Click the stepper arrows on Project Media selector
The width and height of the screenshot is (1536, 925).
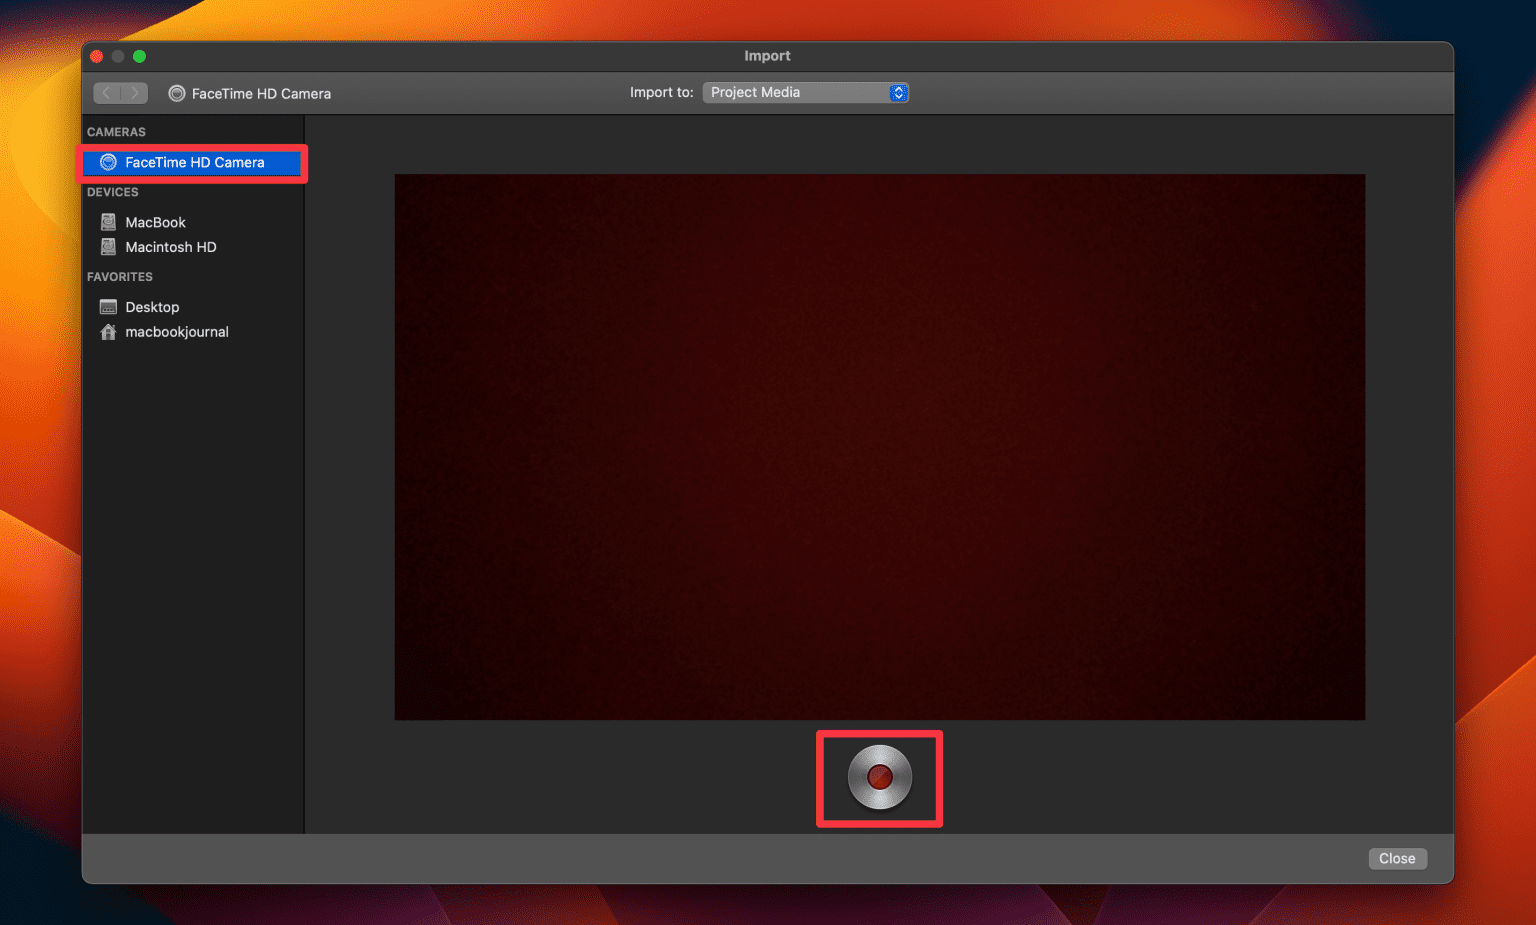(898, 92)
